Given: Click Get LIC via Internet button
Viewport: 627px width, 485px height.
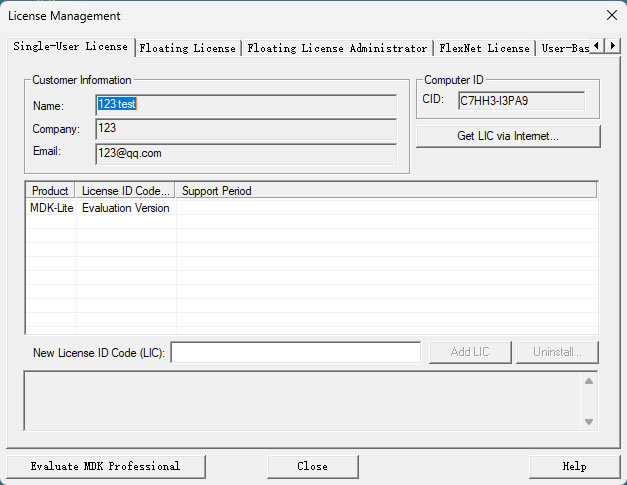Looking at the screenshot, I should (x=508, y=136).
